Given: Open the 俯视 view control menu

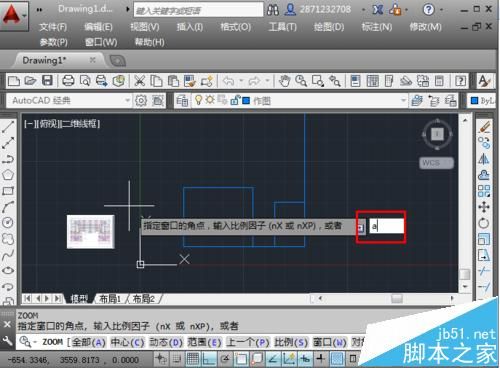Looking at the screenshot, I should [49, 124].
